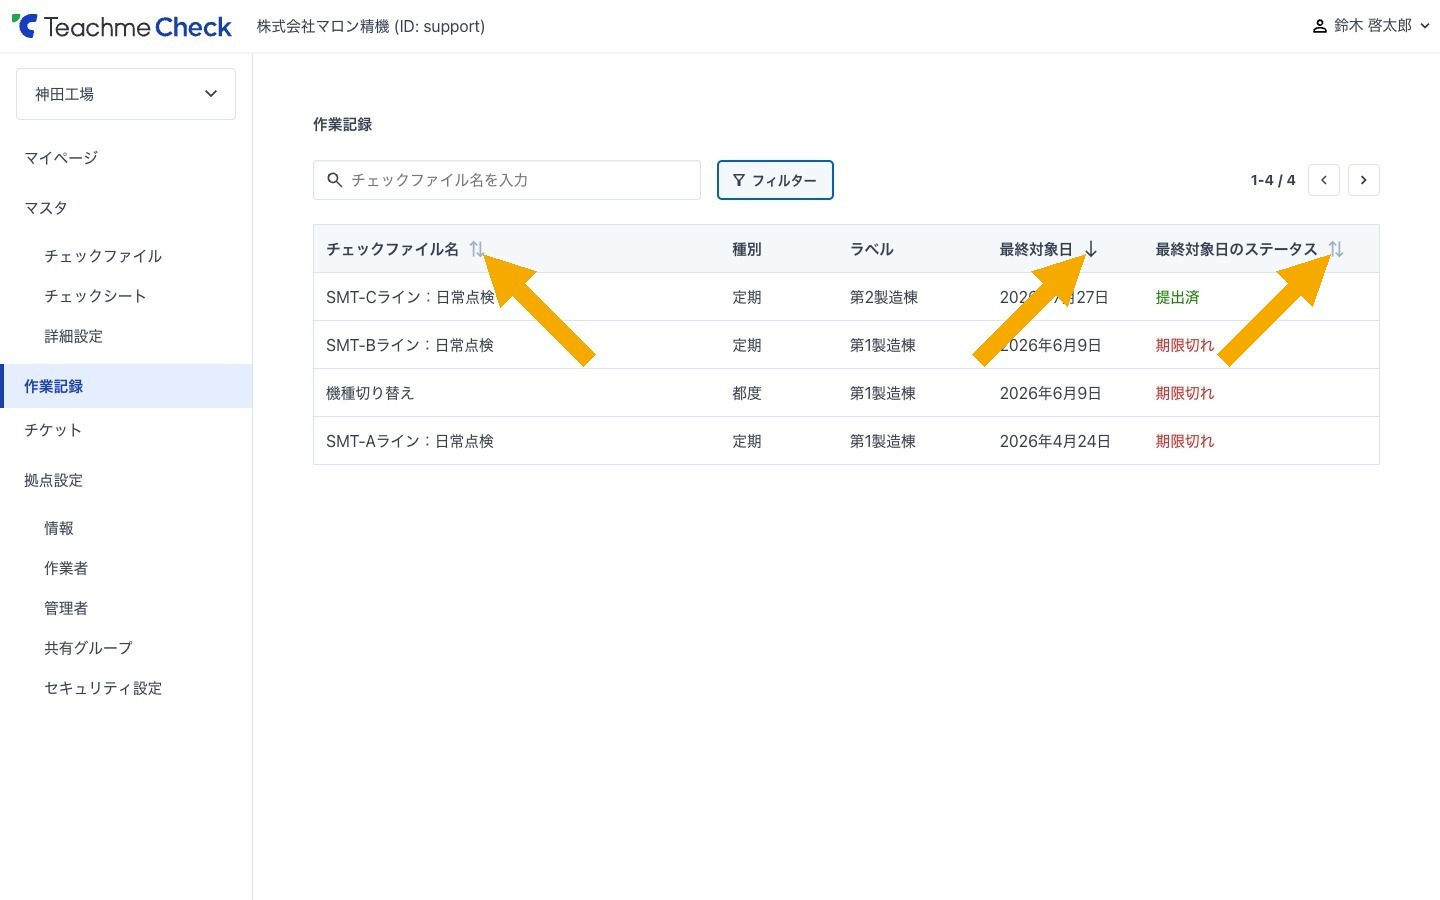Open 管理者 under 拠点設定

coord(66,608)
